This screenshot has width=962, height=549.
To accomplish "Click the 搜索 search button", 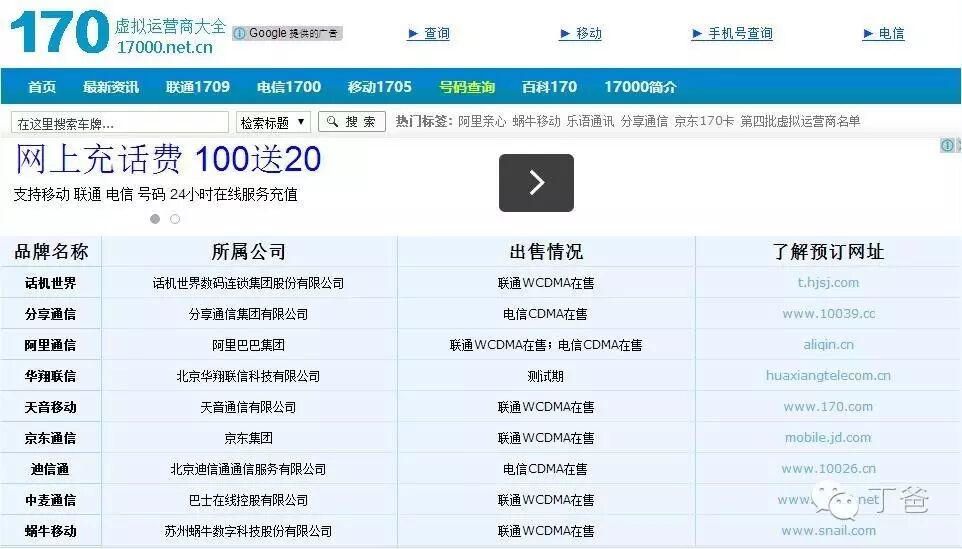I will tap(352, 121).
